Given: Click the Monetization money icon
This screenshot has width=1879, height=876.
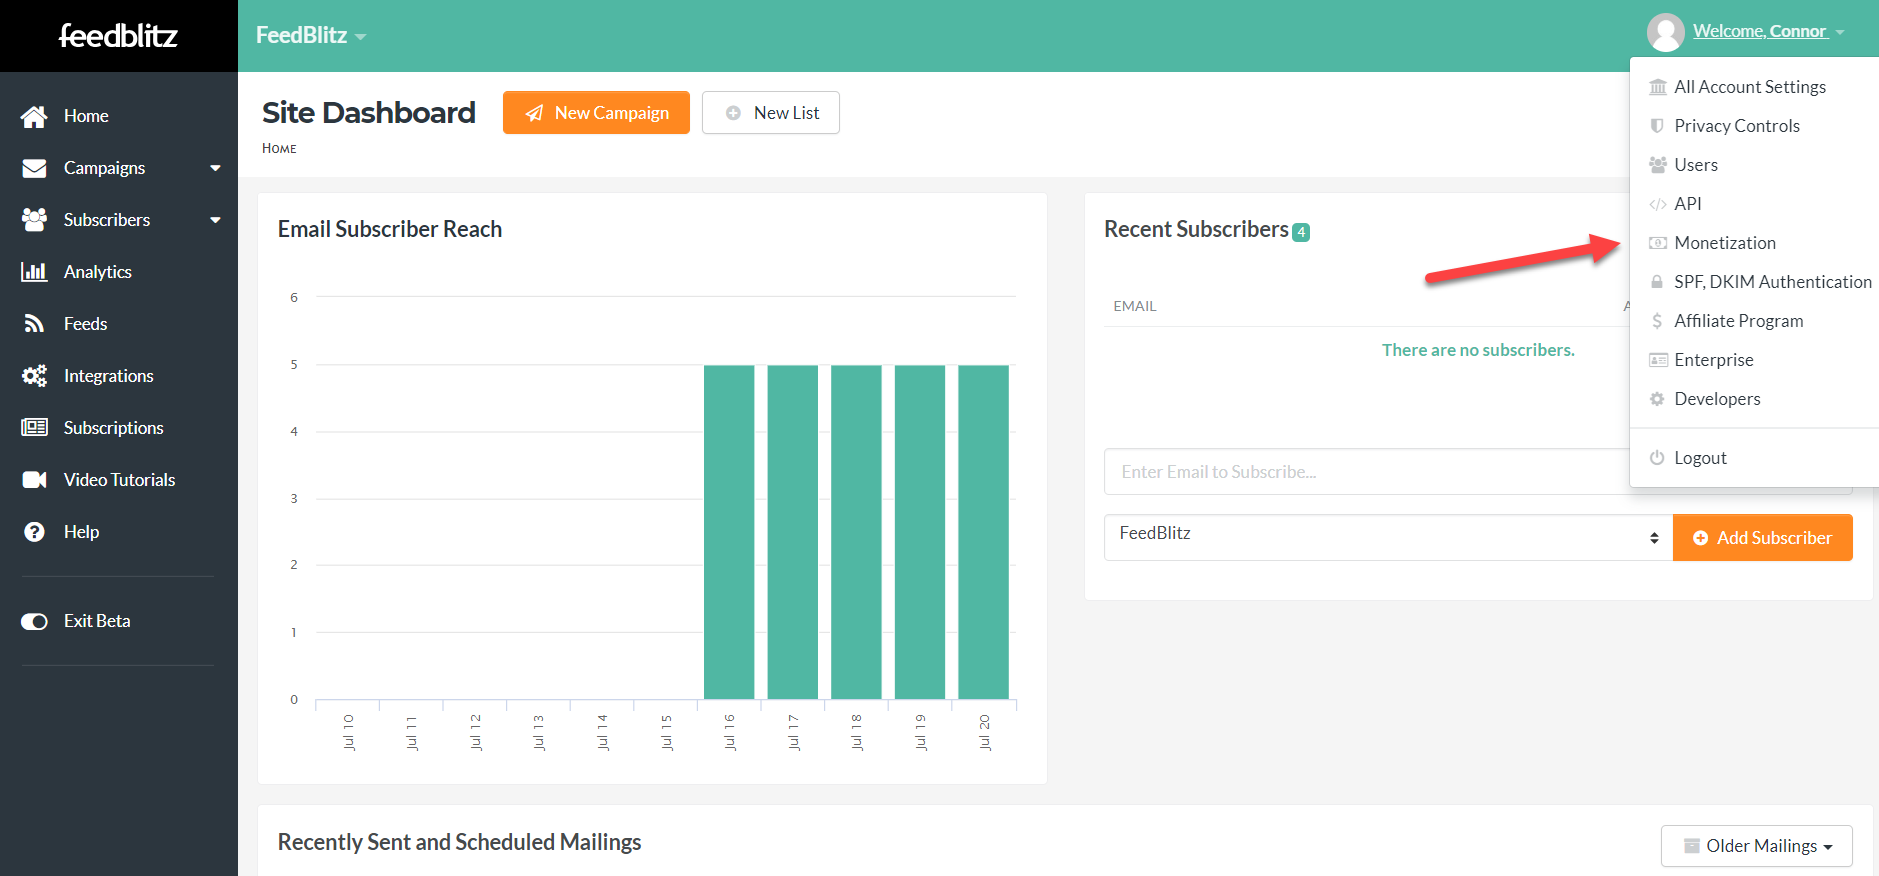Looking at the screenshot, I should click(x=1658, y=243).
